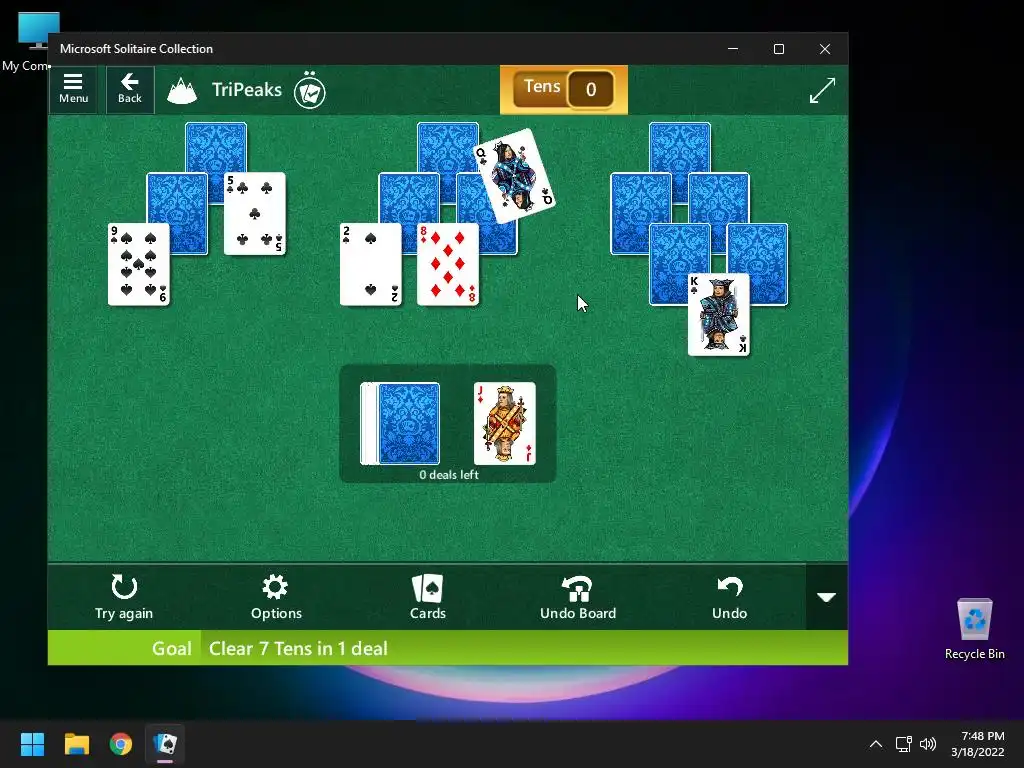Screen dimensions: 1024x768
Task: Launch Chrome from the taskbar
Action: coord(121,744)
